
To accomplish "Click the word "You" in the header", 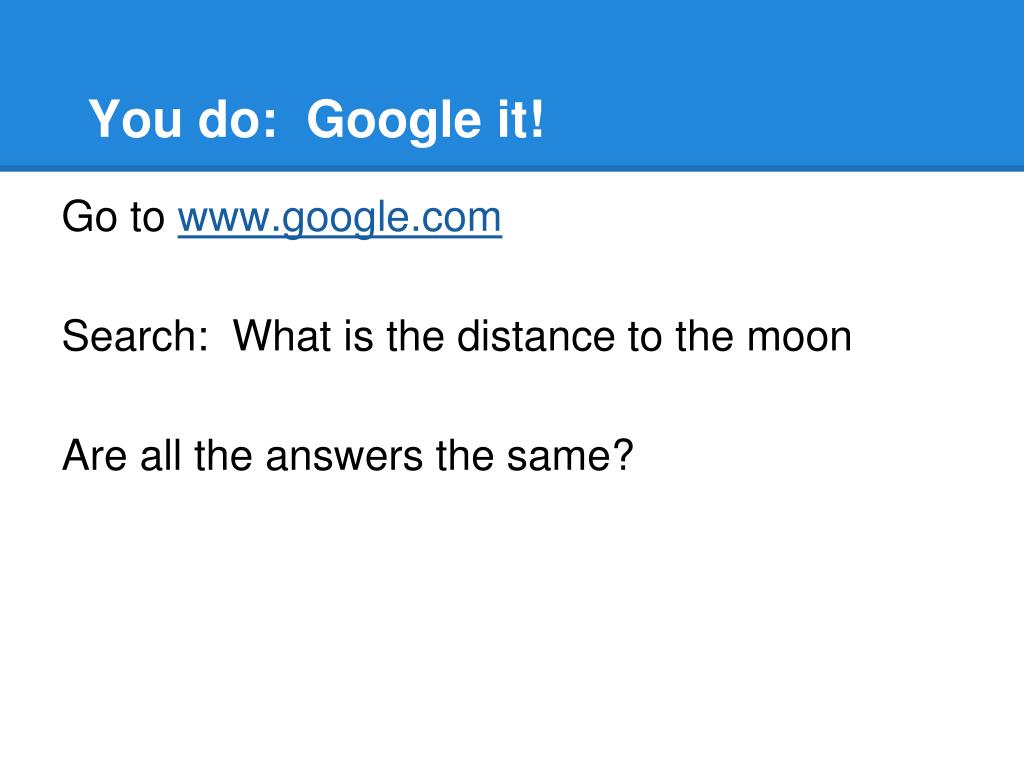I will pyautogui.click(x=135, y=120).
